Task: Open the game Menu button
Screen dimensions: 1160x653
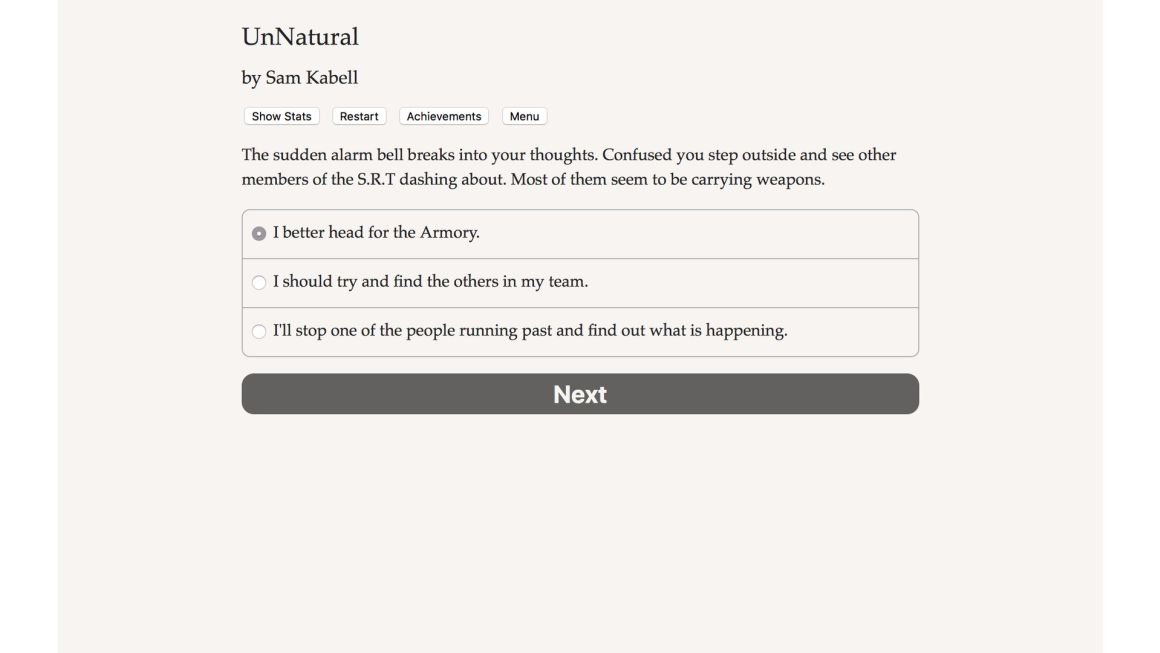Action: [525, 116]
